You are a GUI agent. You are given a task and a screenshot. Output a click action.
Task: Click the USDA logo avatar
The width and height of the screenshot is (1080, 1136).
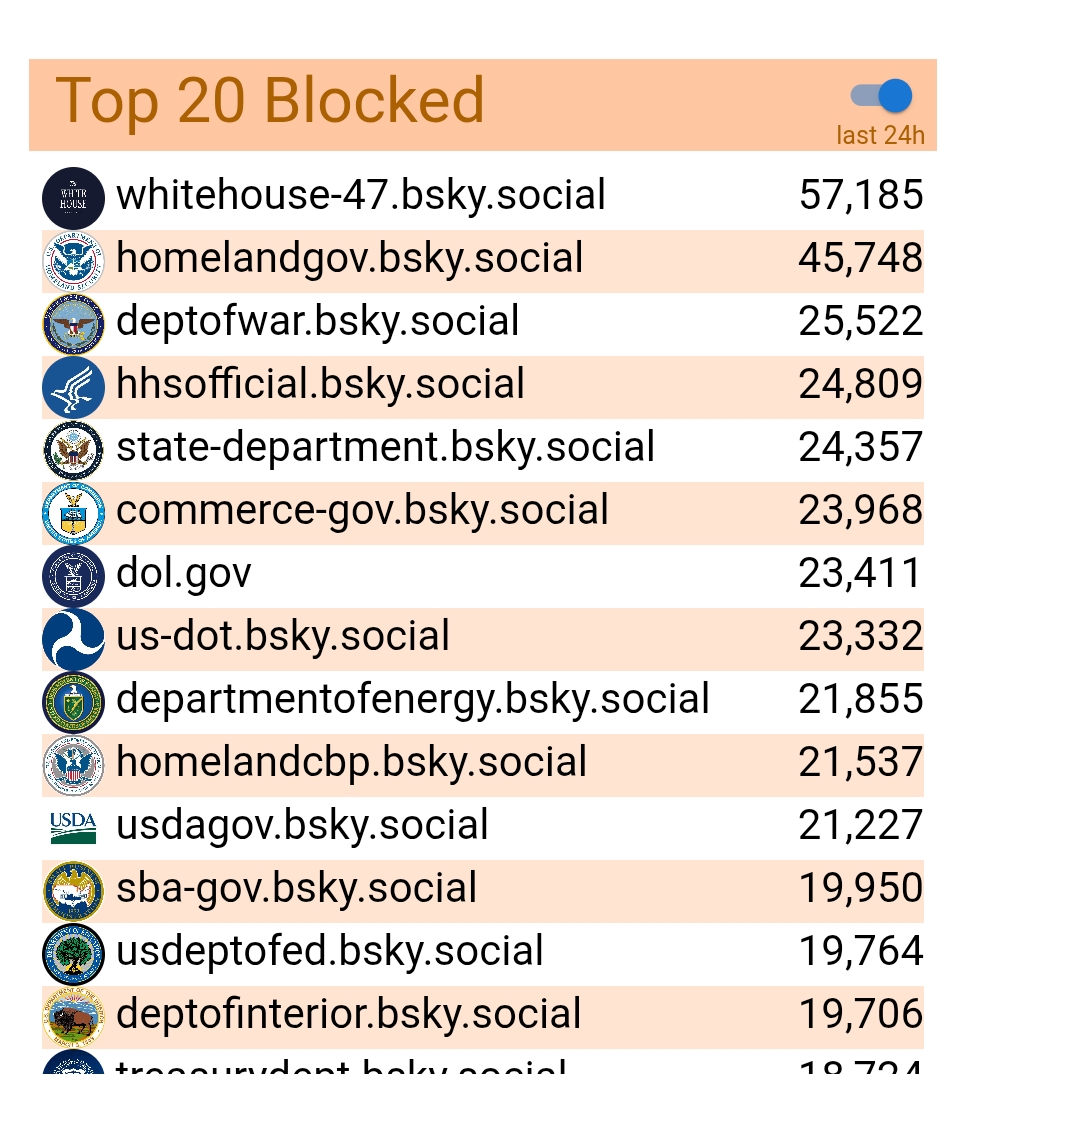[73, 827]
